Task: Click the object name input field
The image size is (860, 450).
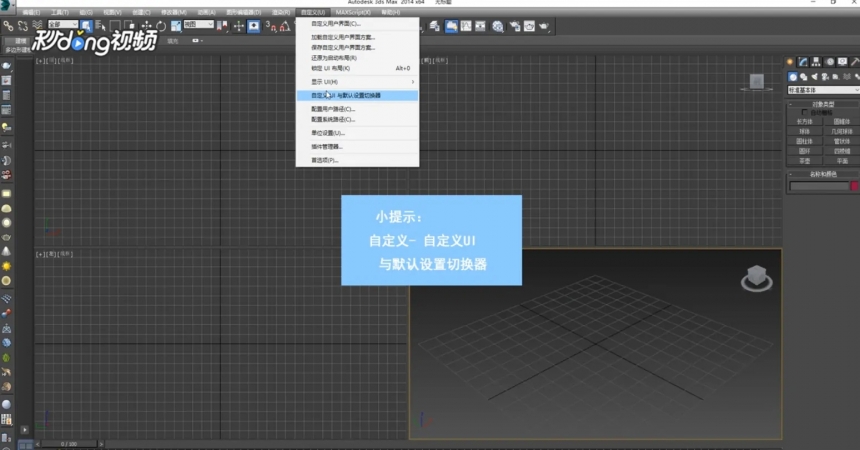Action: point(819,186)
